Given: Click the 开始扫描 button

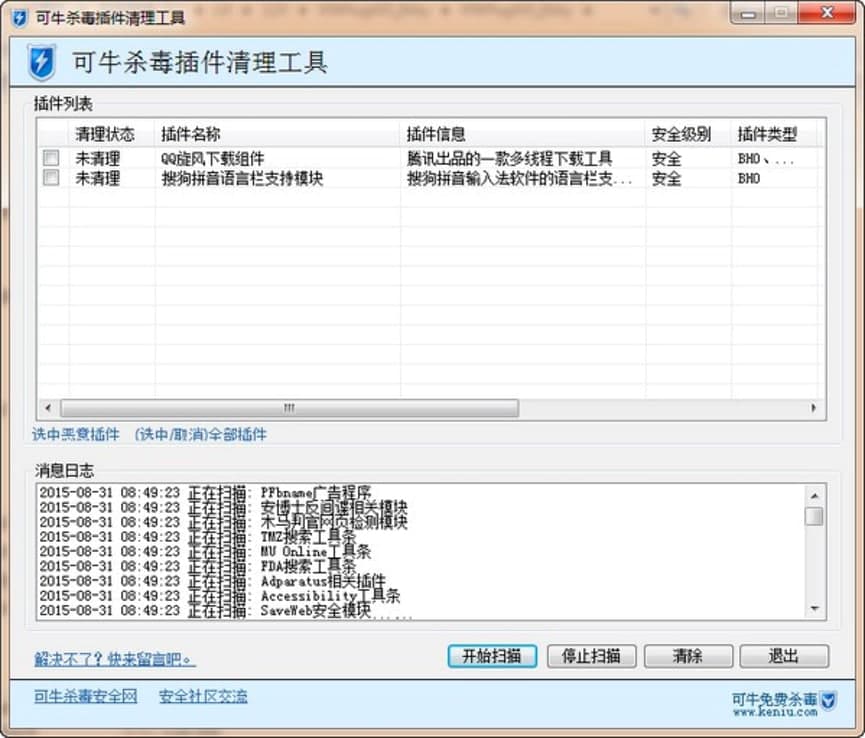Looking at the screenshot, I should tap(492, 656).
